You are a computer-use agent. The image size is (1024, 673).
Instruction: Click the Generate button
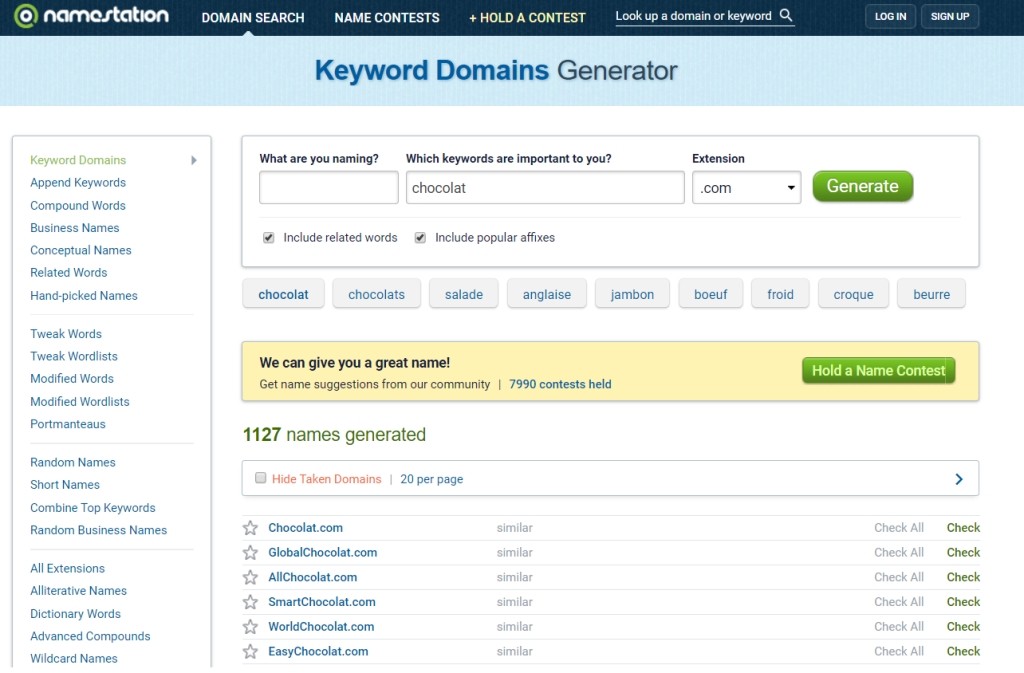pos(863,186)
